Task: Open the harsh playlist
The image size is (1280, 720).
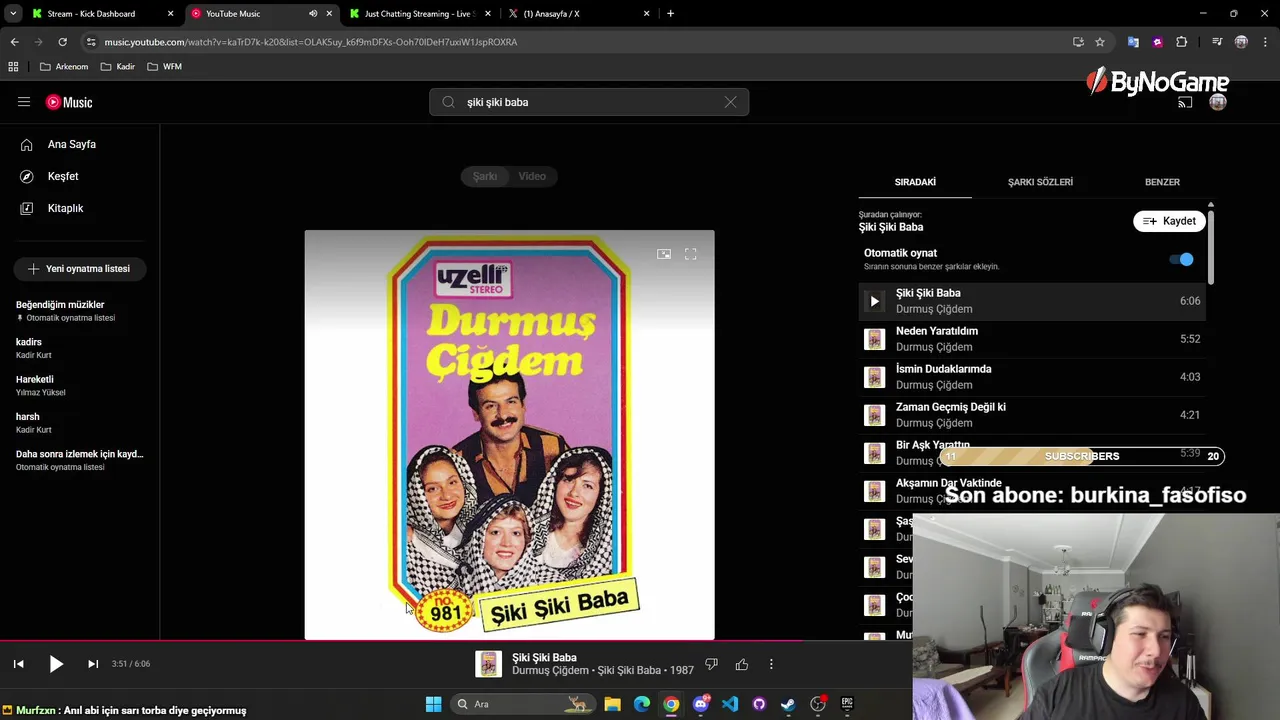Action: click(80, 422)
